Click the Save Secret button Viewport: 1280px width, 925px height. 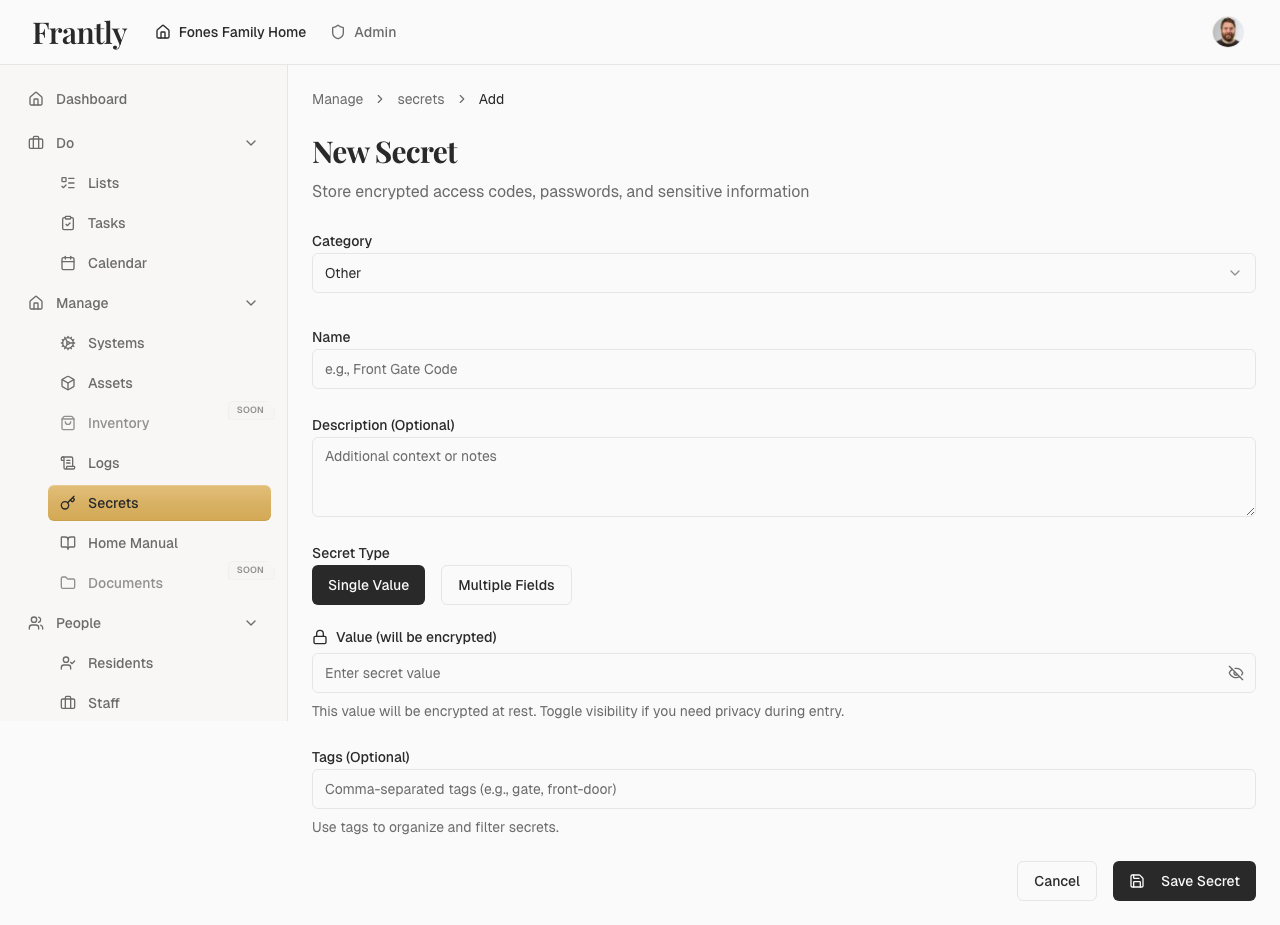point(1184,880)
